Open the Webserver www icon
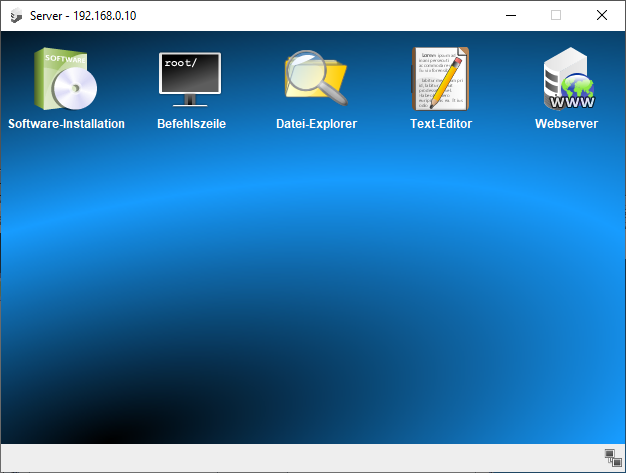 click(x=569, y=79)
